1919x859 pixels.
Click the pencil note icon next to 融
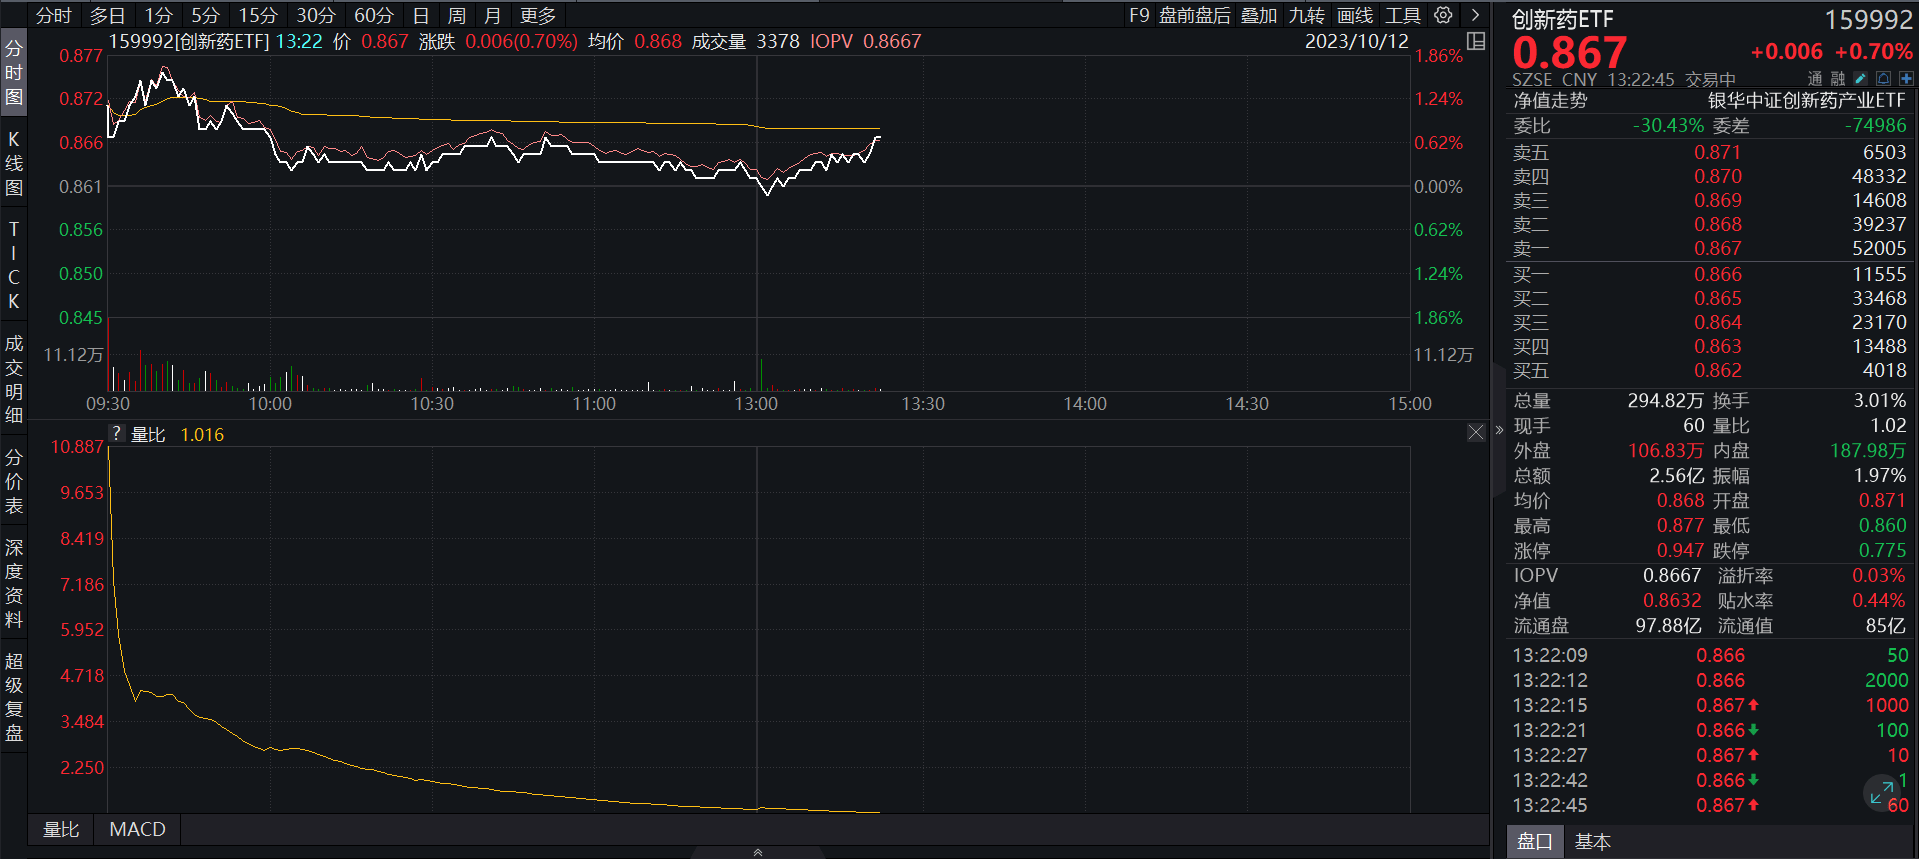tap(1860, 78)
